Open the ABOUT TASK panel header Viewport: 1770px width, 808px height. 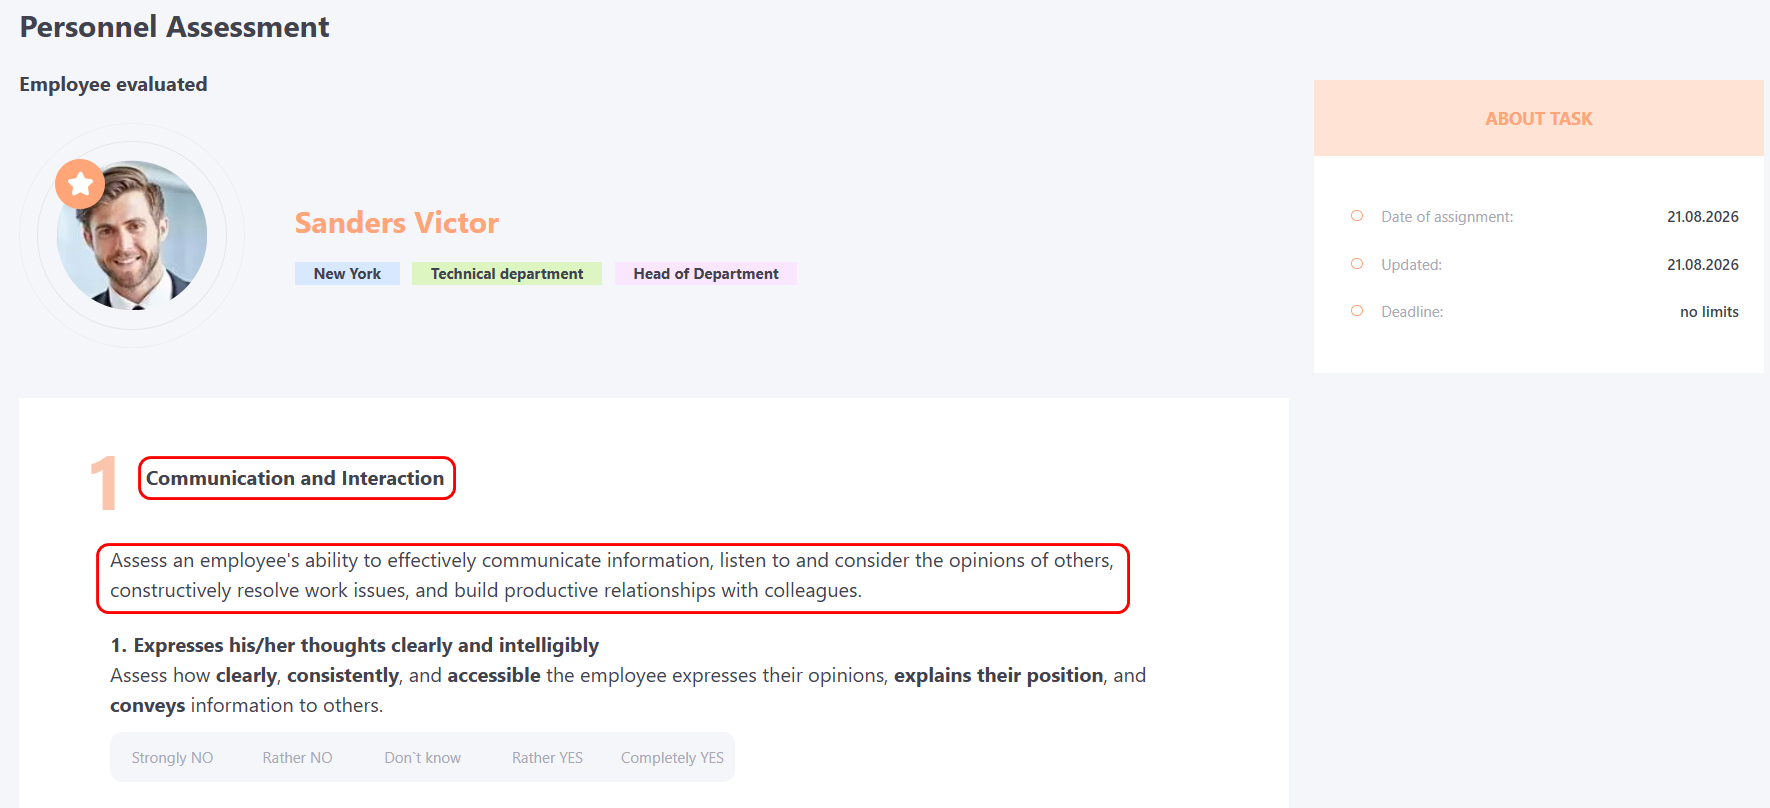1538,118
